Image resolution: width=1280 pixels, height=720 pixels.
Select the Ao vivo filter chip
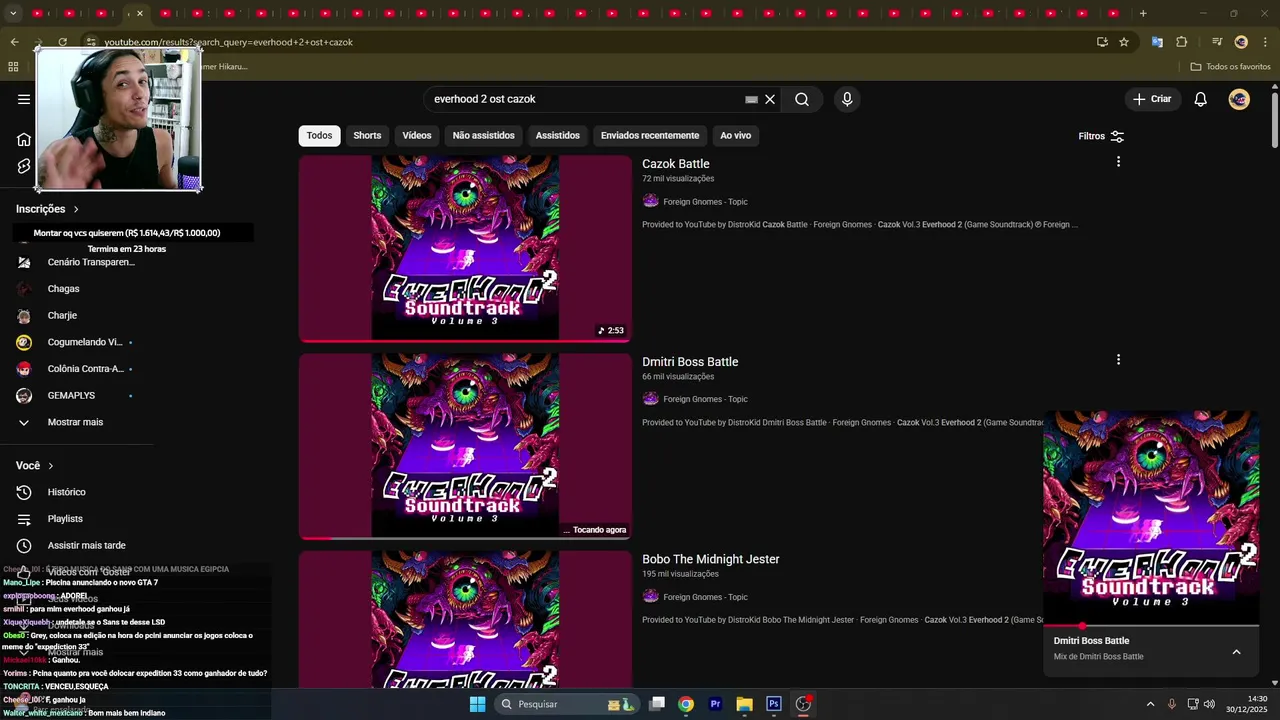click(x=735, y=136)
